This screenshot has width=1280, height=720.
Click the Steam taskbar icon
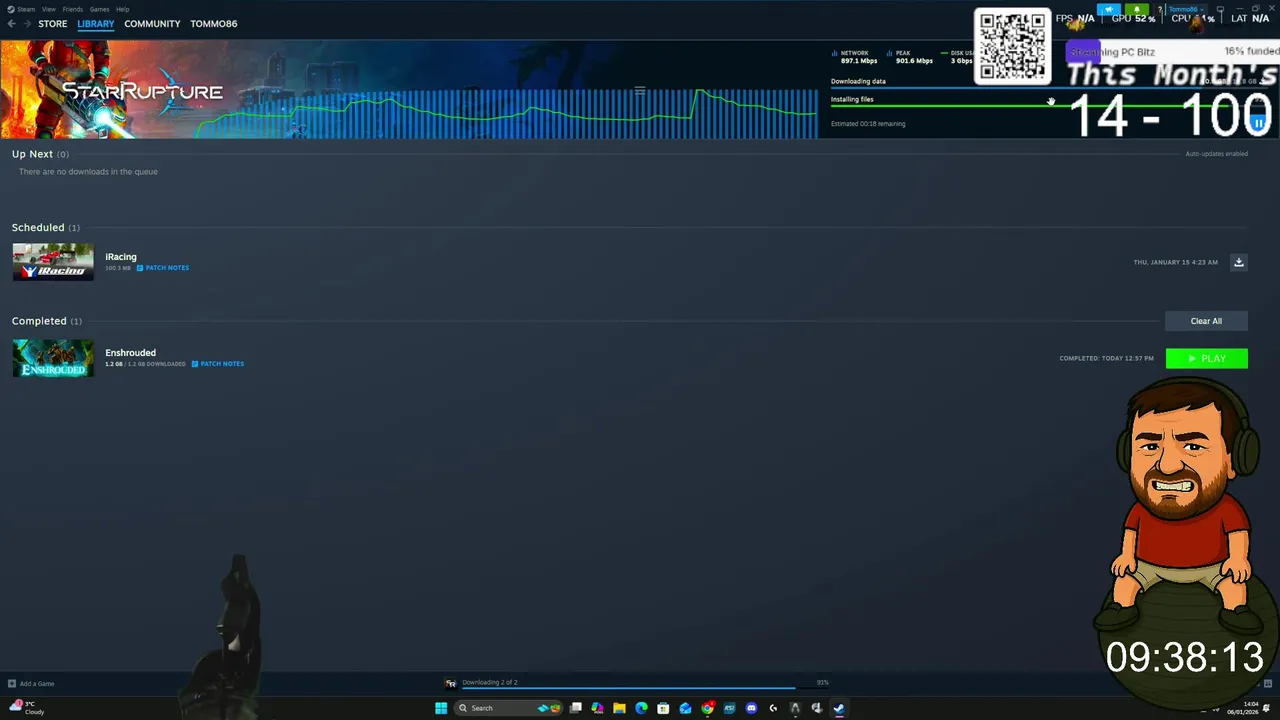pyautogui.click(x=839, y=708)
